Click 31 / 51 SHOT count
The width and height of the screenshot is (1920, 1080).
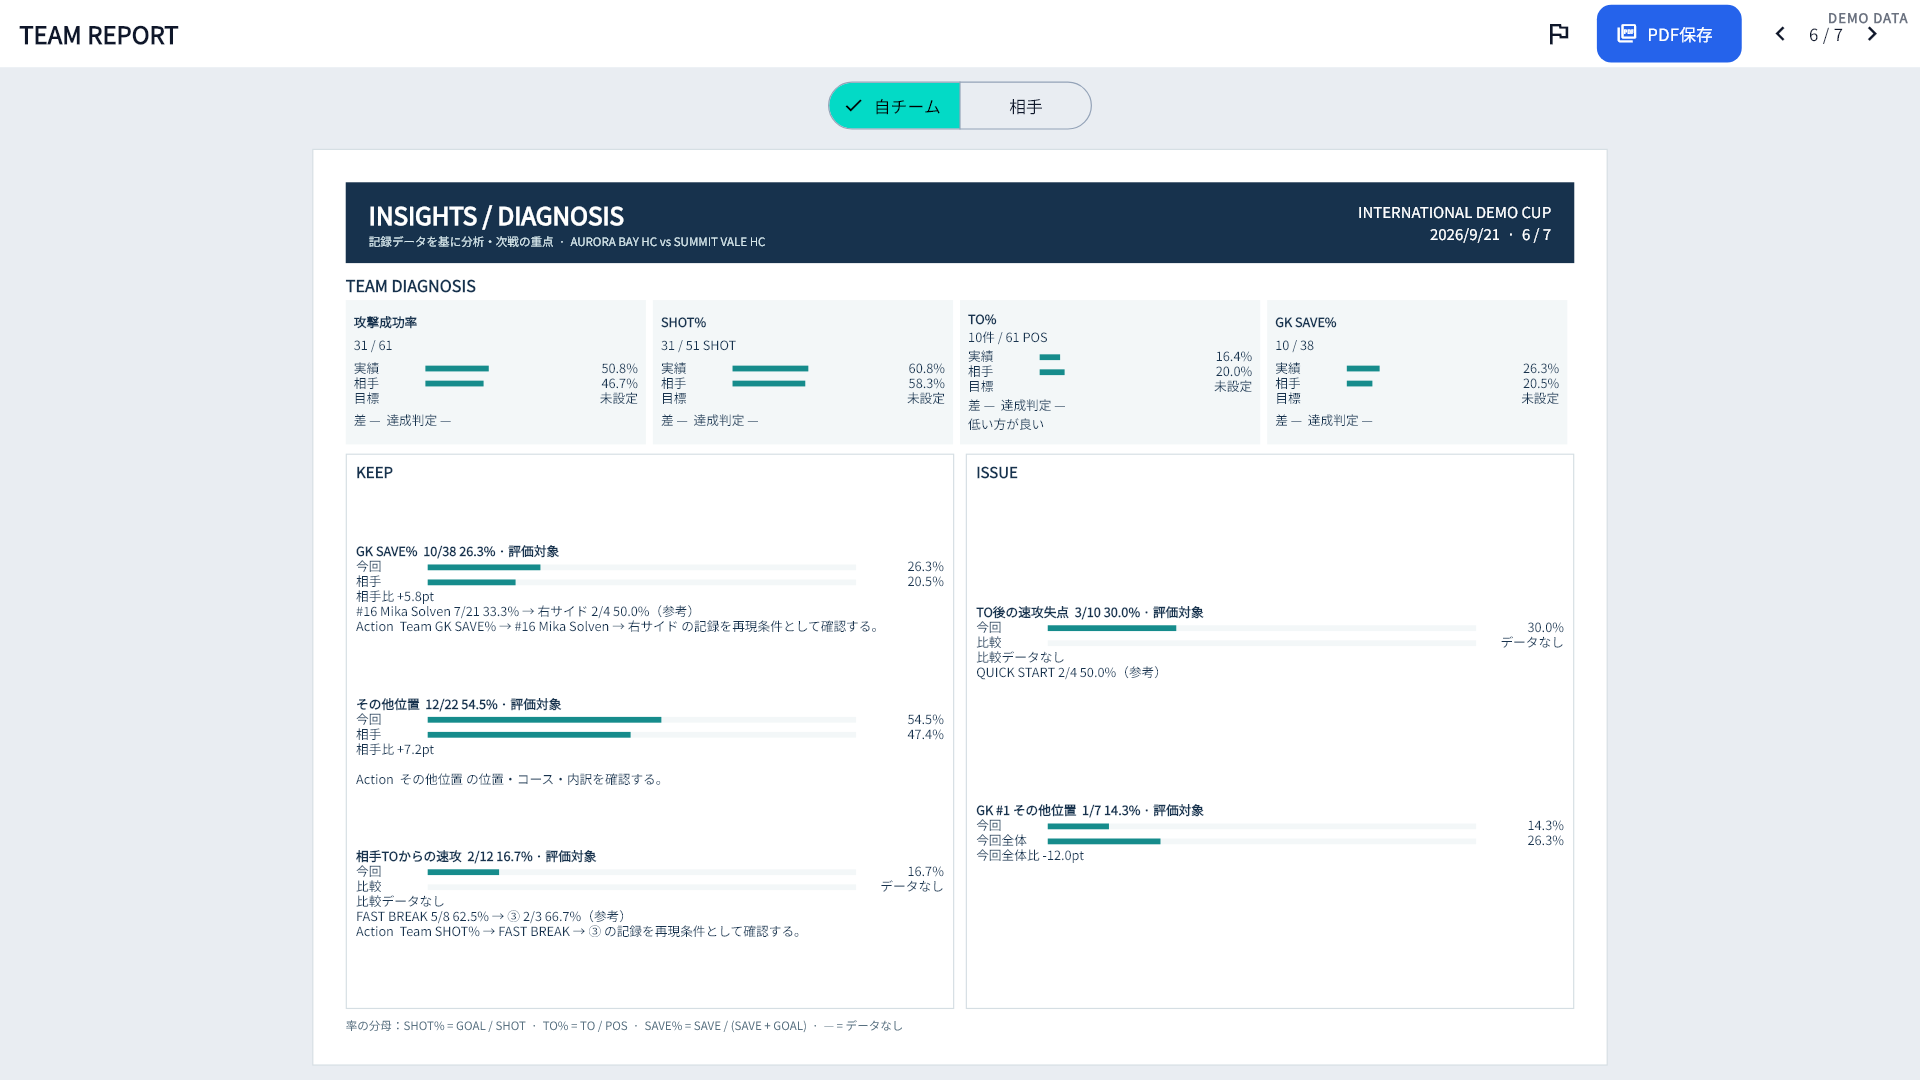(x=698, y=345)
